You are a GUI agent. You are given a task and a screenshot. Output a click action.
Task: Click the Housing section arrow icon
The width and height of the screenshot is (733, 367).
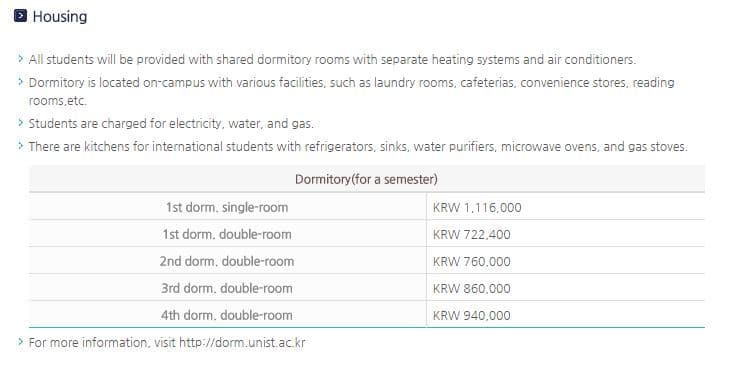(x=21, y=16)
